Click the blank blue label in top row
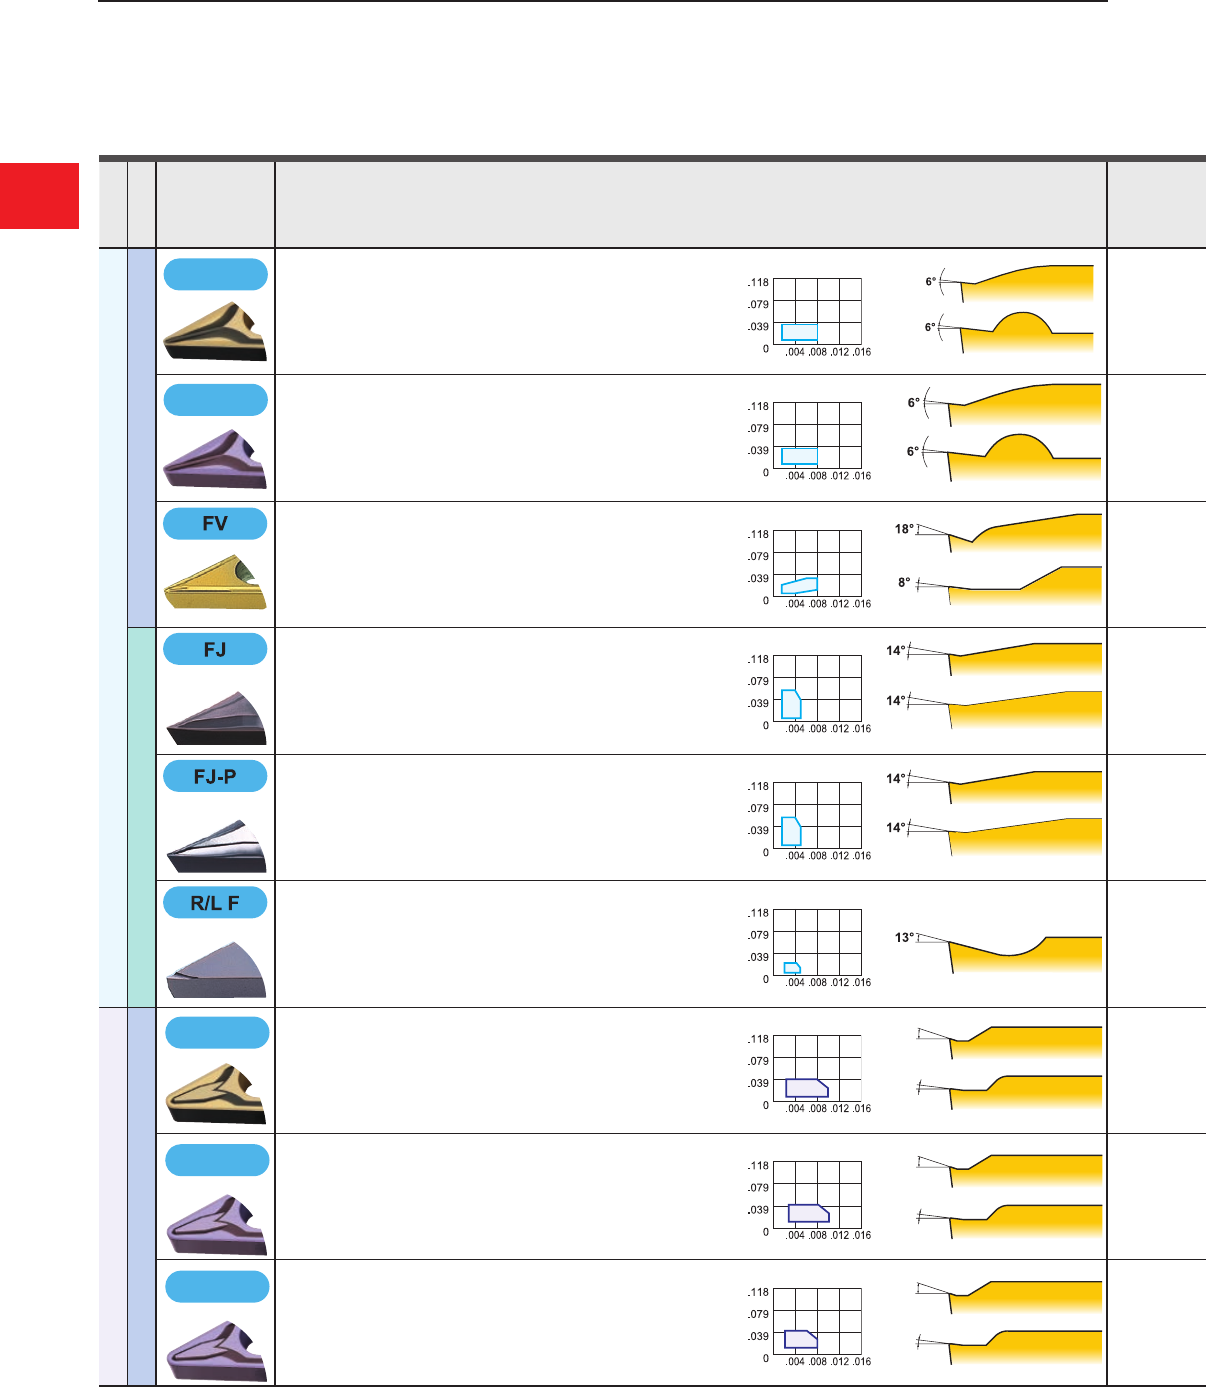The width and height of the screenshot is (1206, 1387). tap(215, 274)
